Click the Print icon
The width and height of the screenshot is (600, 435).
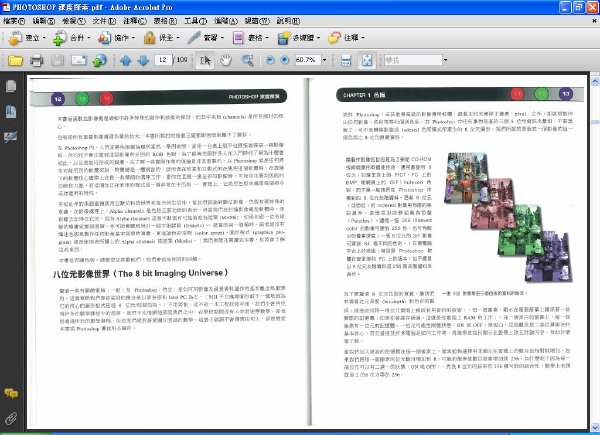(37, 60)
